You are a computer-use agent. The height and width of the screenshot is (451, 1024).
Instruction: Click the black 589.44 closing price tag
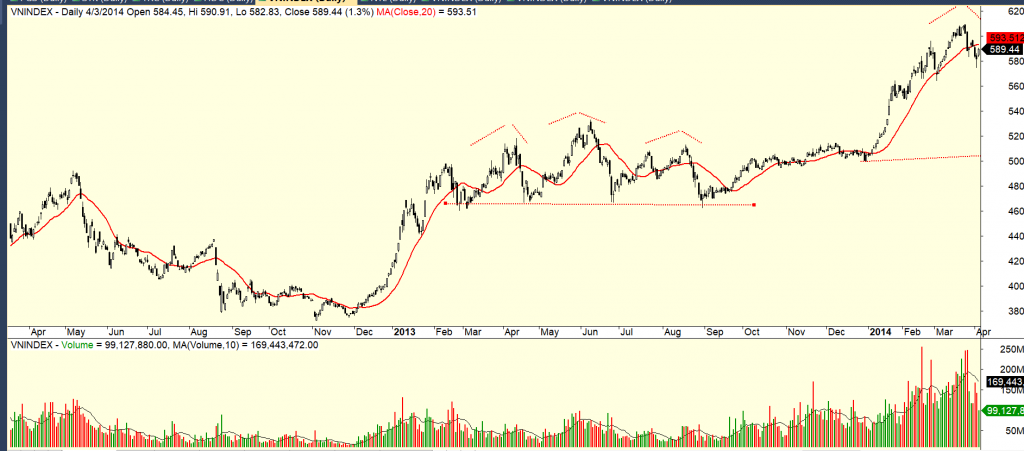coord(1003,49)
